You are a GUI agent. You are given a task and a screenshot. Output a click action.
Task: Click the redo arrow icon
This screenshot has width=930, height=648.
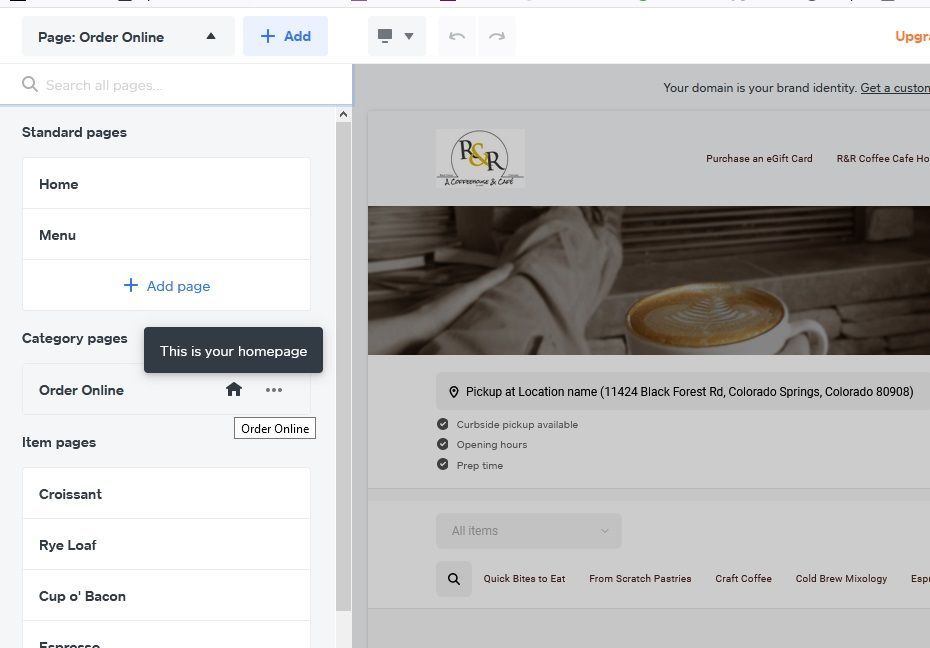pyautogui.click(x=497, y=36)
